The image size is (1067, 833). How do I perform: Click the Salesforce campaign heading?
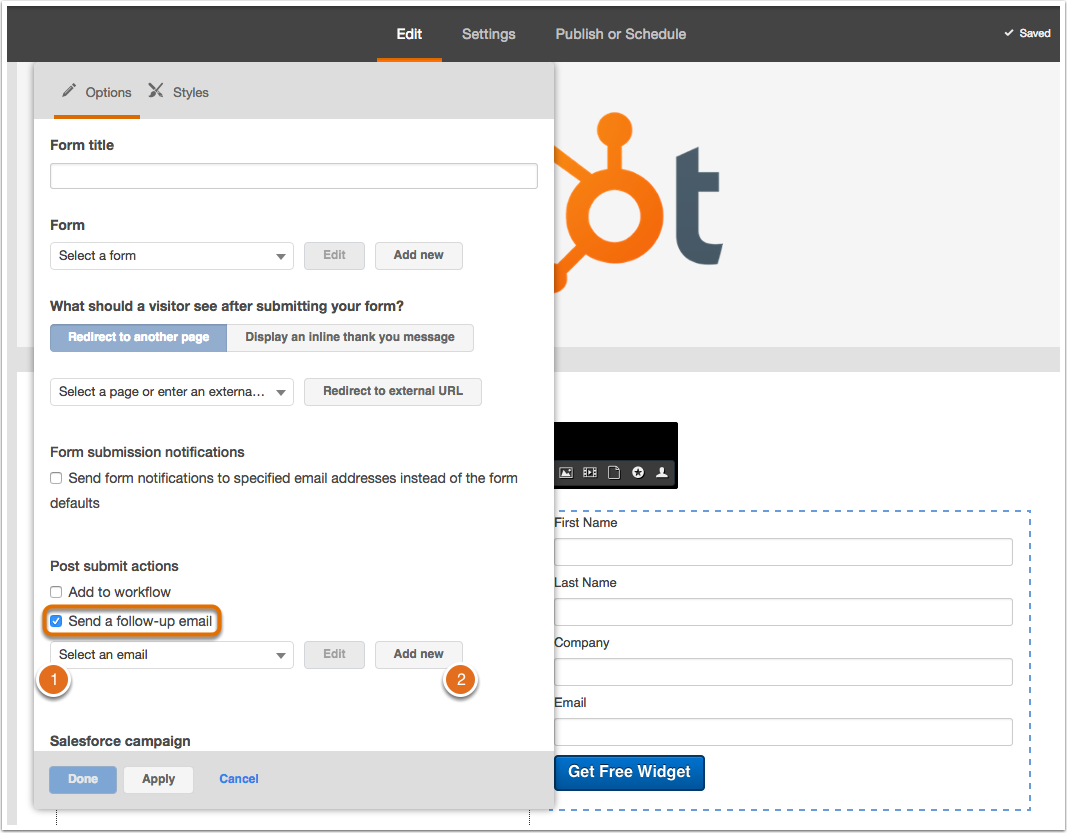point(120,741)
